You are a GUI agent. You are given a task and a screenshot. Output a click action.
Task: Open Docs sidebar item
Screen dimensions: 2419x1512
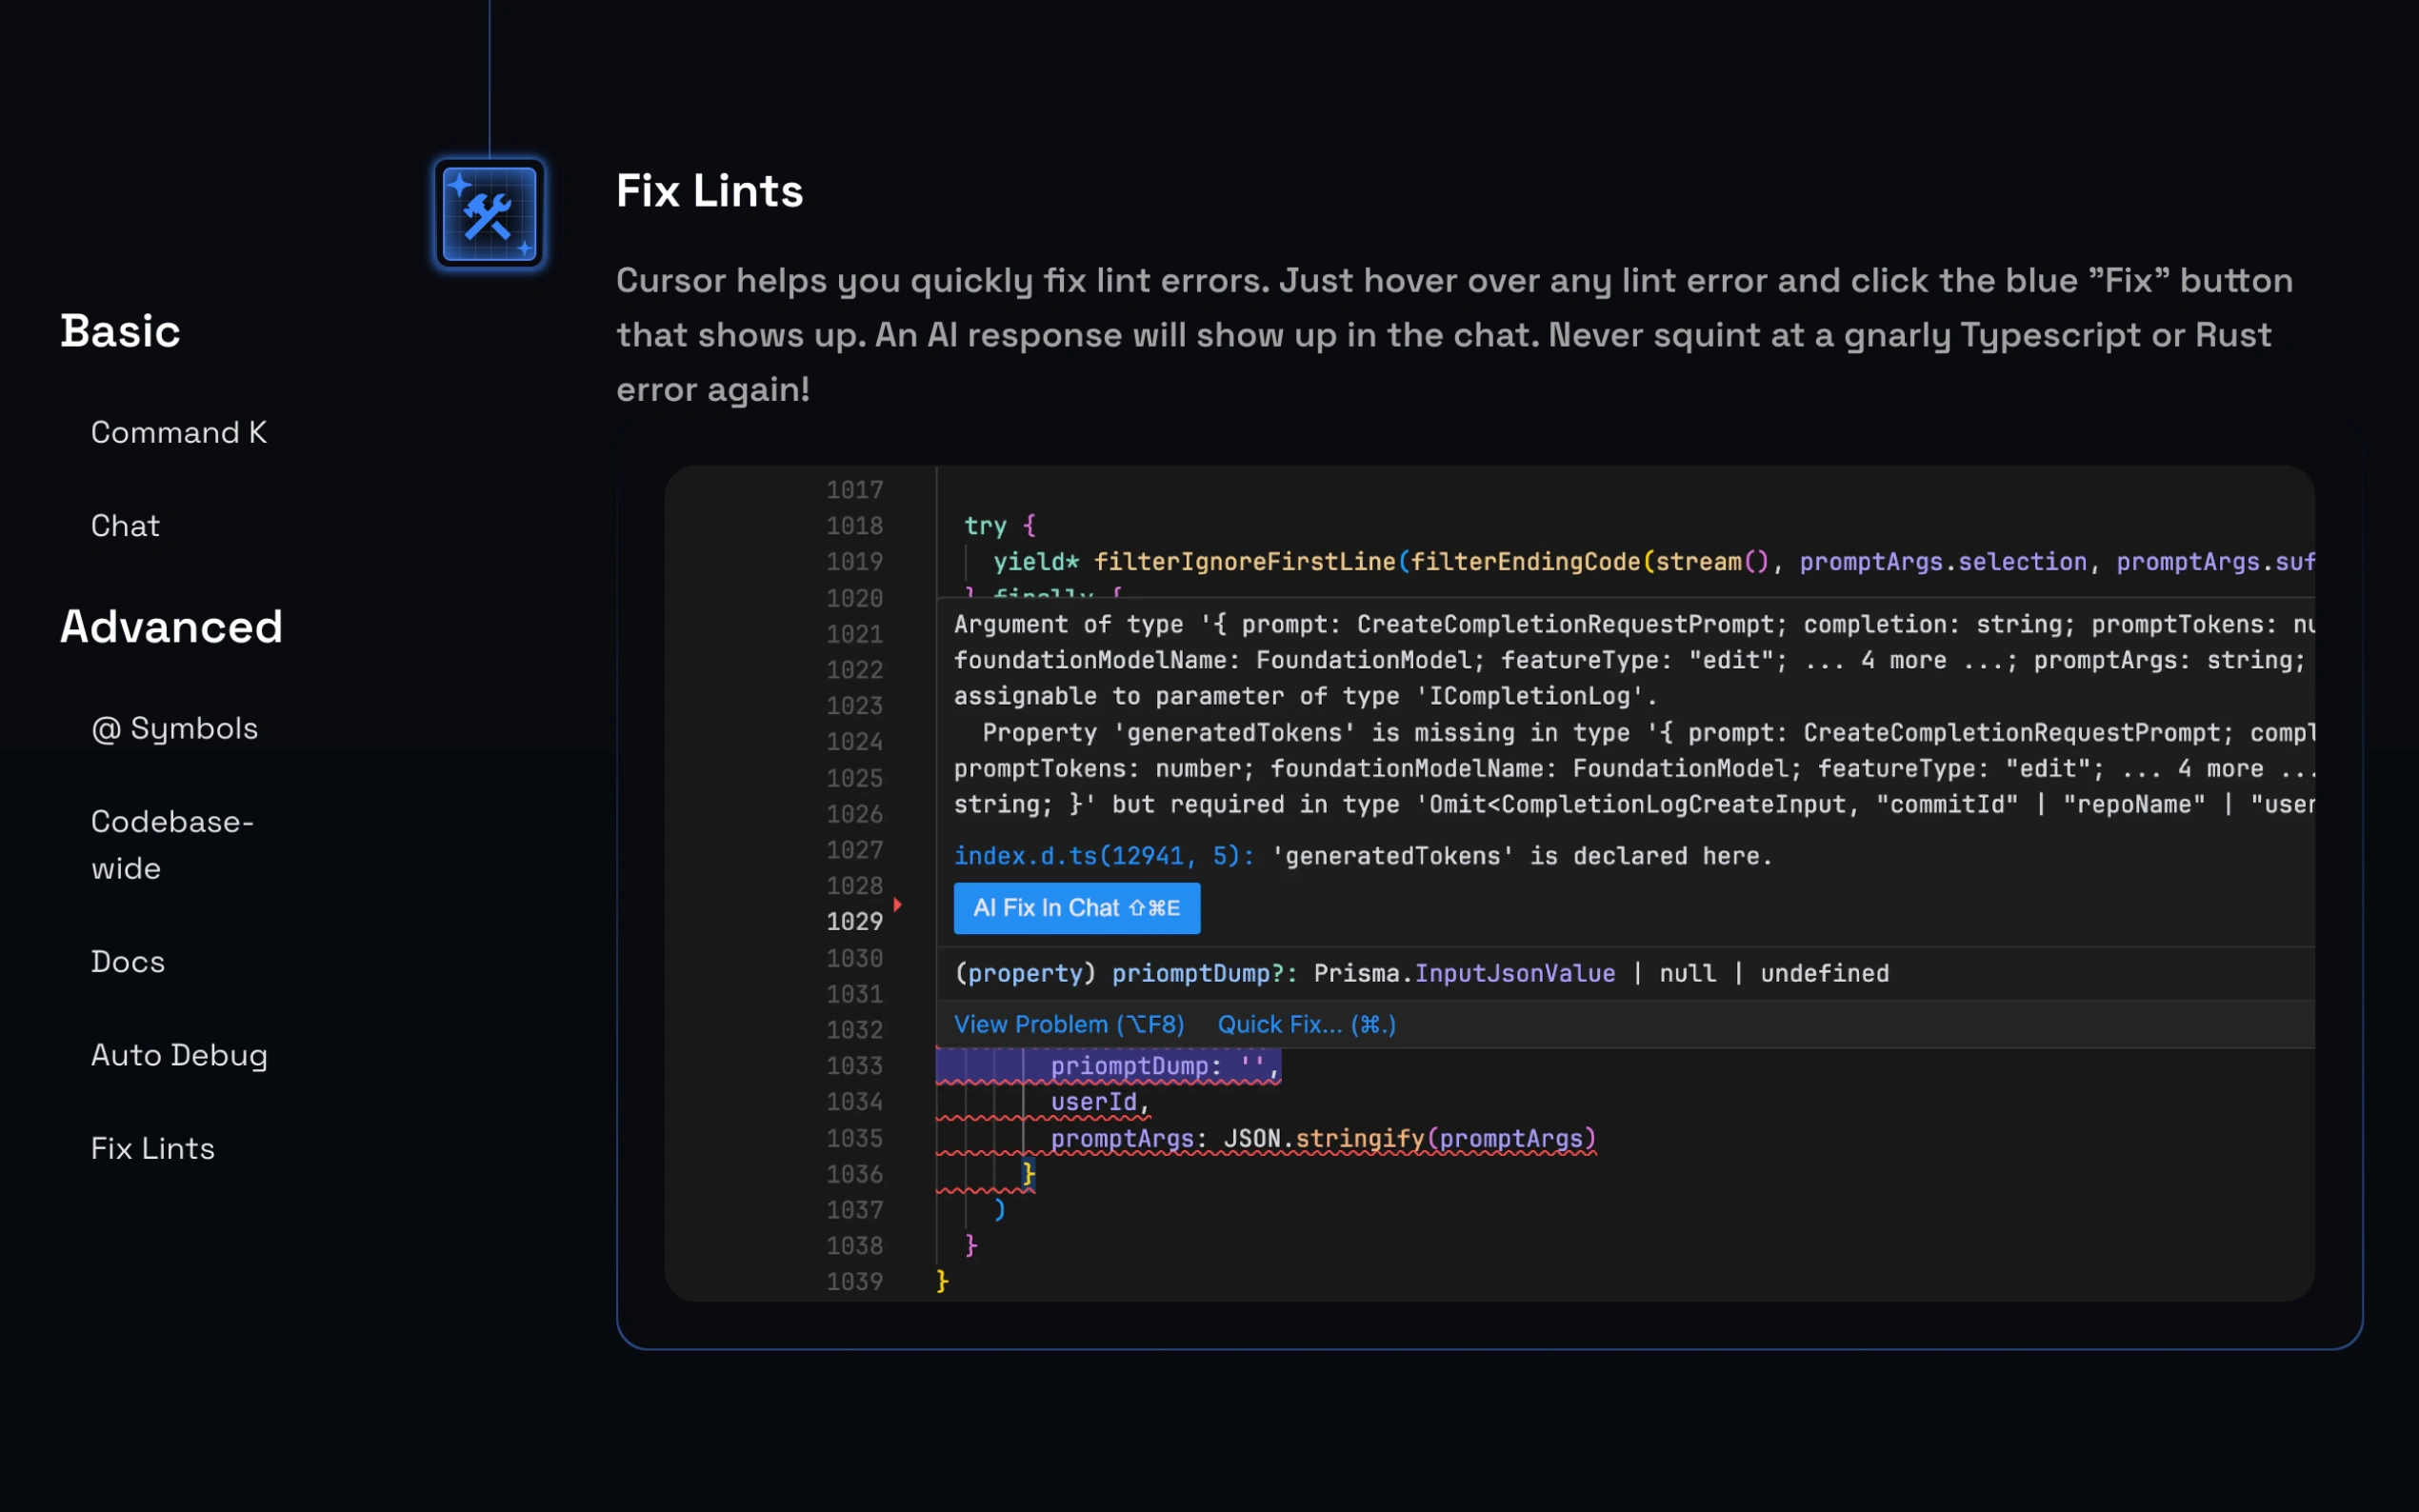pos(128,961)
